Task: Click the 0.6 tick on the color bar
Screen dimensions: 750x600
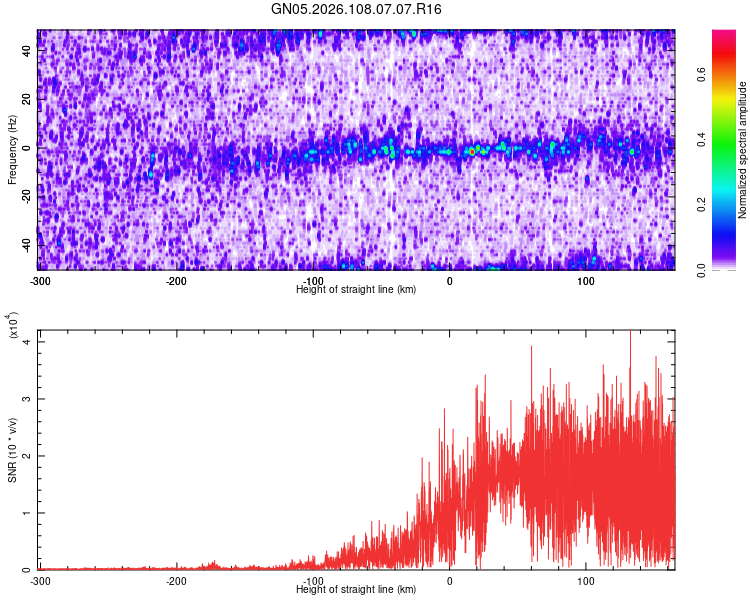Action: (701, 75)
